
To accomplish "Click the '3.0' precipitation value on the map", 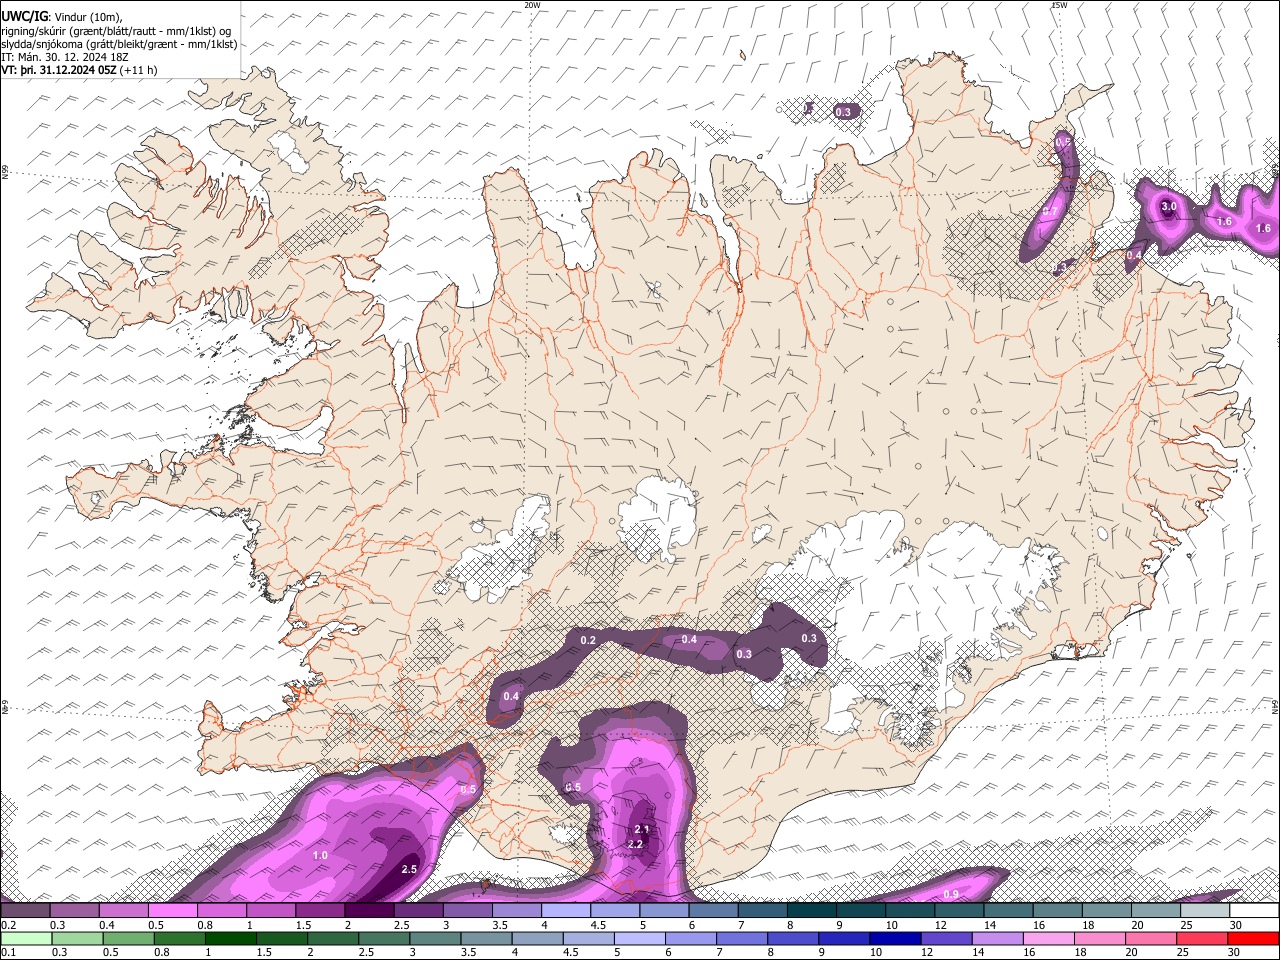I will [1168, 207].
